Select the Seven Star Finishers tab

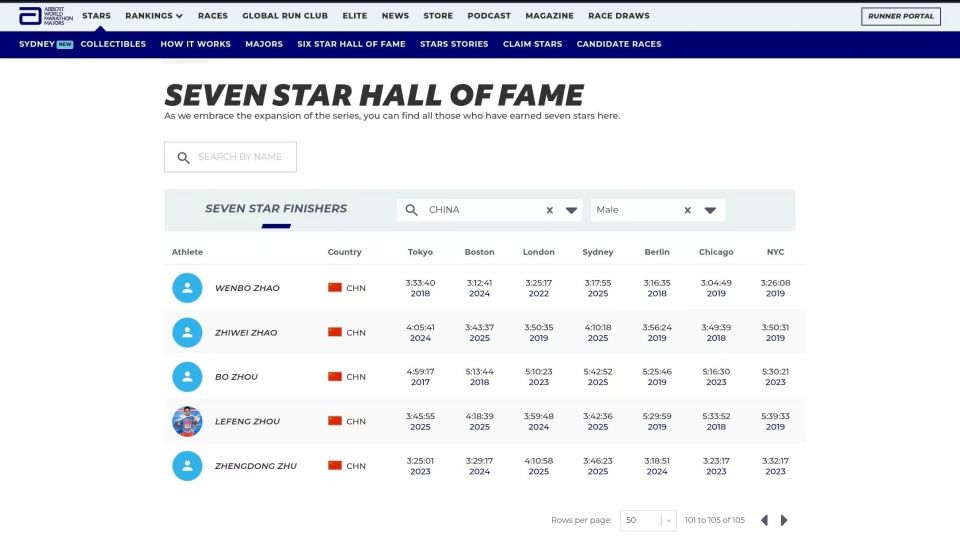click(276, 209)
